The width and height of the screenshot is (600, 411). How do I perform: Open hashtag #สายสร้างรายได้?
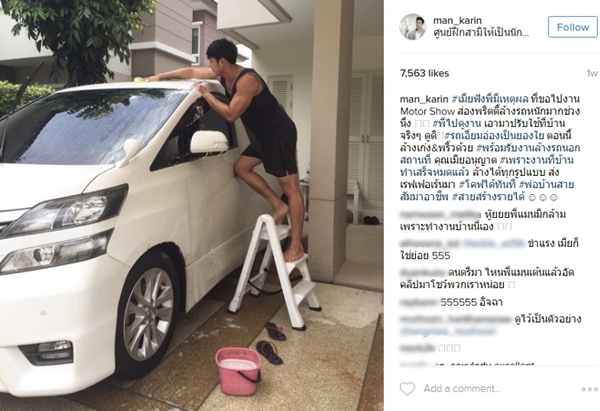(488, 197)
